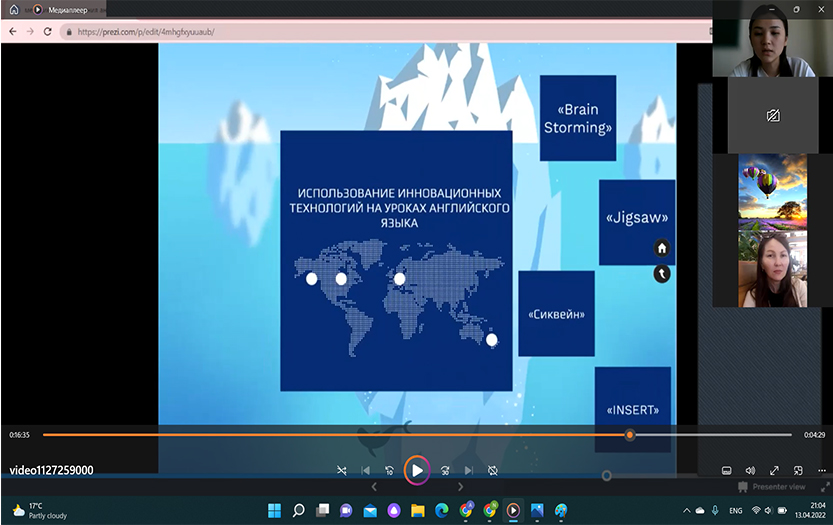
Task: Open the Windows Start menu
Action: point(274,510)
